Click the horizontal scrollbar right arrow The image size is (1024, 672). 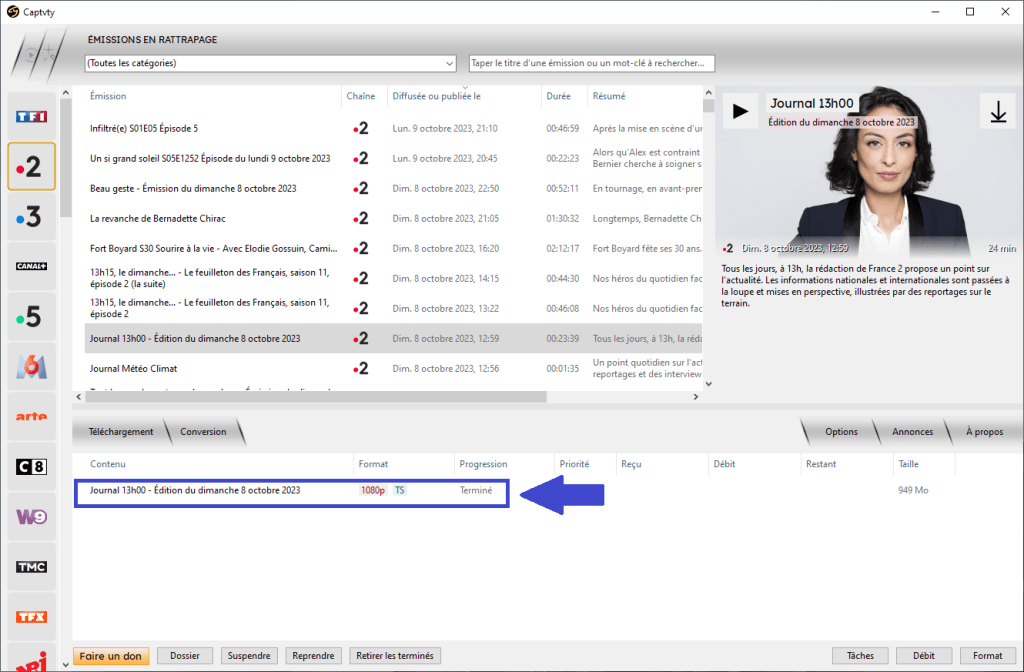point(696,397)
